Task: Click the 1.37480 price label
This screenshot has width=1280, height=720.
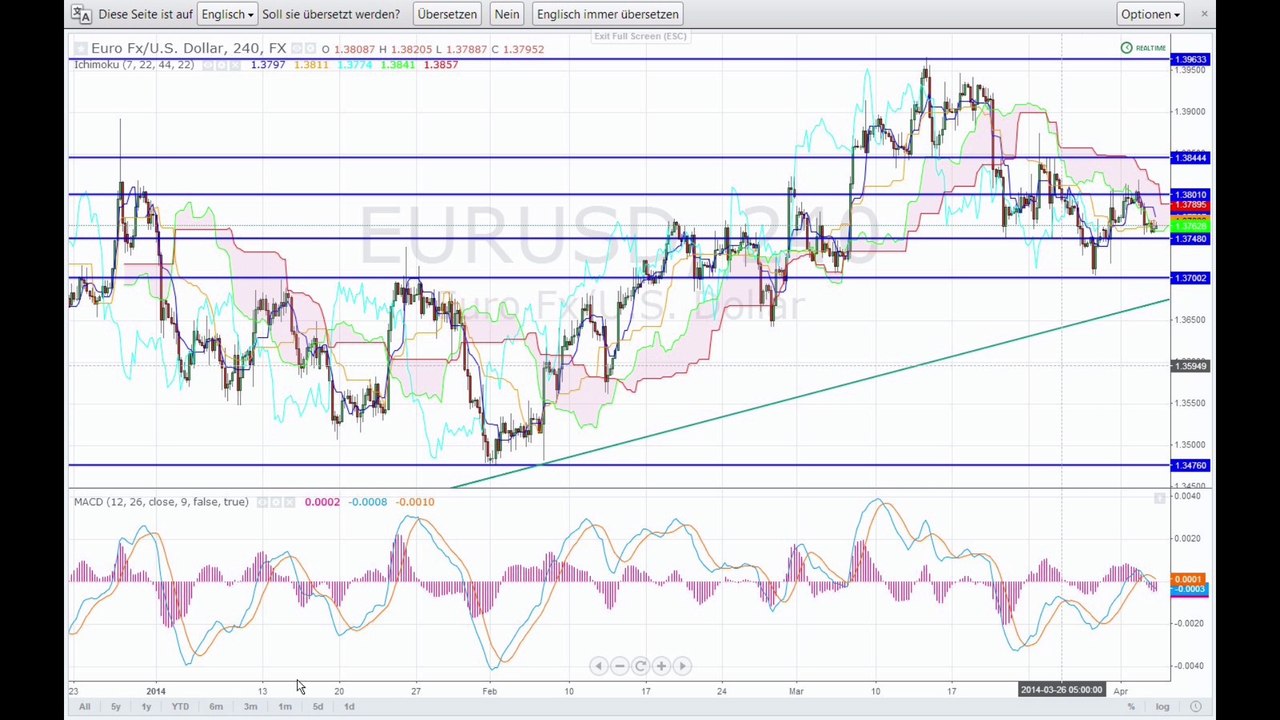Action: [1191, 239]
